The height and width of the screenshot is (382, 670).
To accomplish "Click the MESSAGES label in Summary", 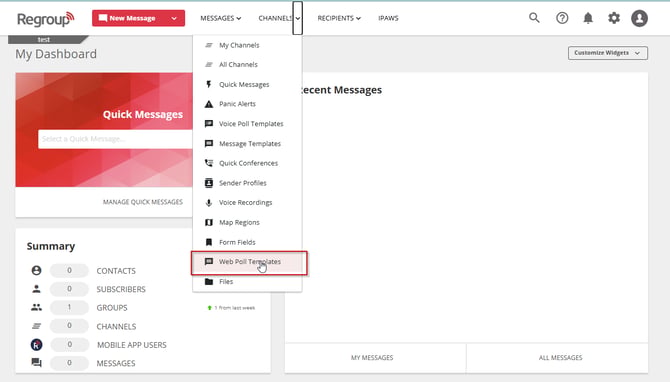I will point(116,363).
